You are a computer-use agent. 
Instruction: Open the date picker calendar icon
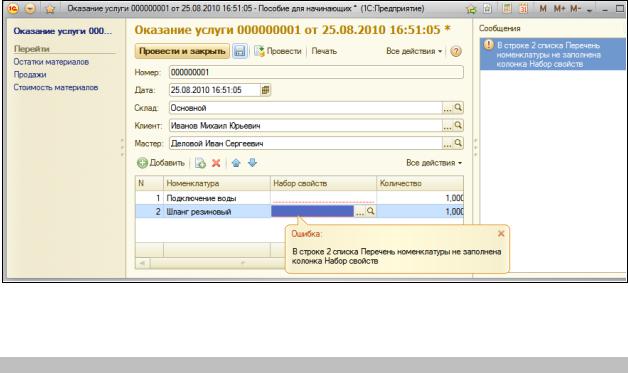[x=265, y=90]
